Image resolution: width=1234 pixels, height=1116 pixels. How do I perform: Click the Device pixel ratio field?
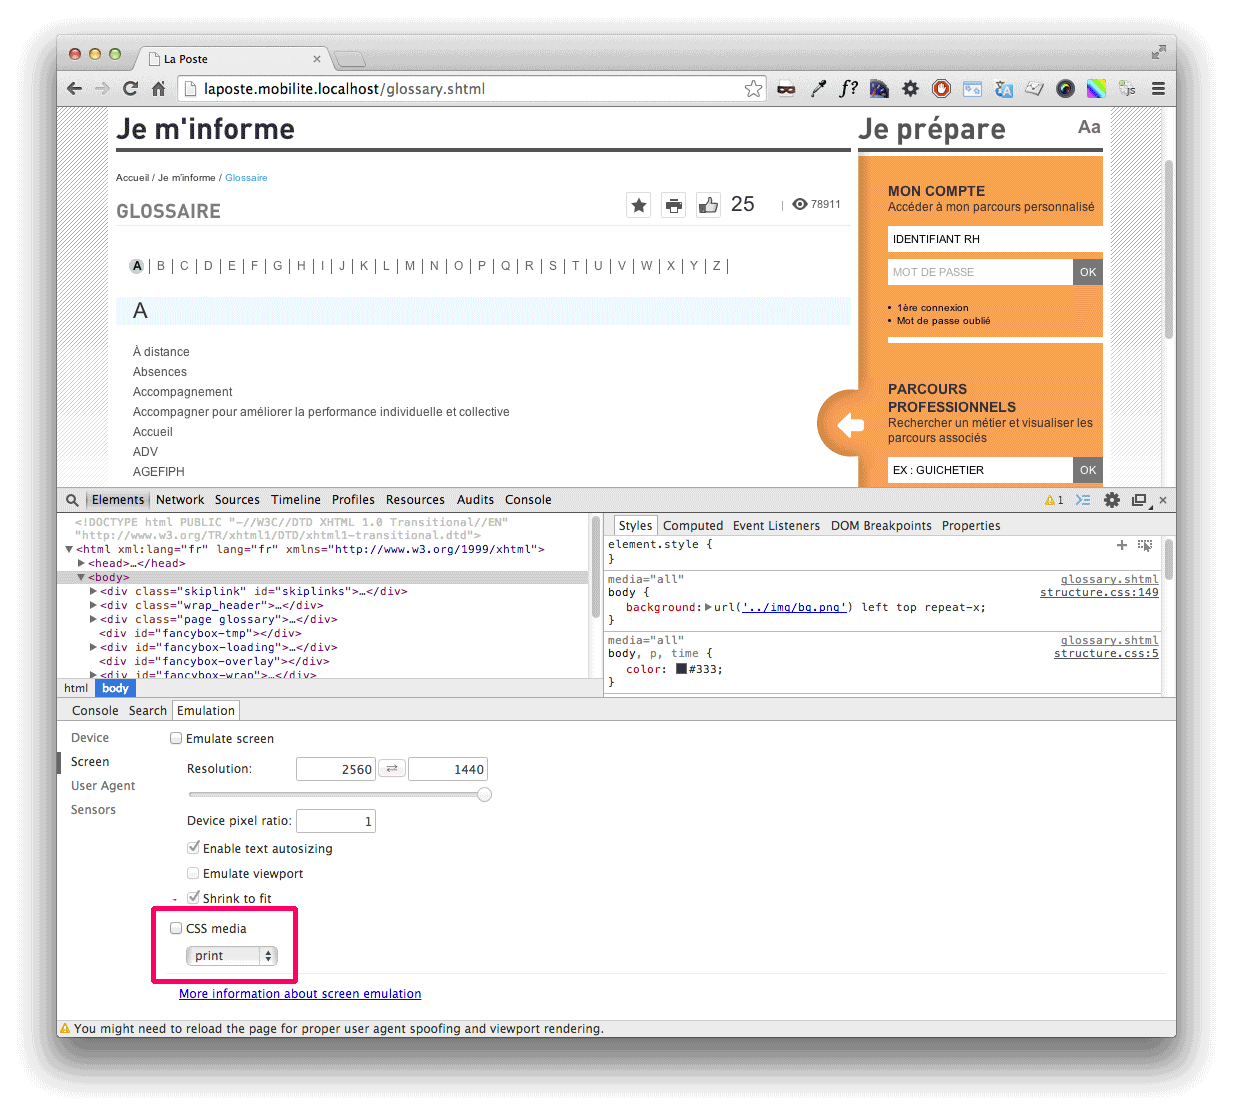pyautogui.click(x=335, y=821)
